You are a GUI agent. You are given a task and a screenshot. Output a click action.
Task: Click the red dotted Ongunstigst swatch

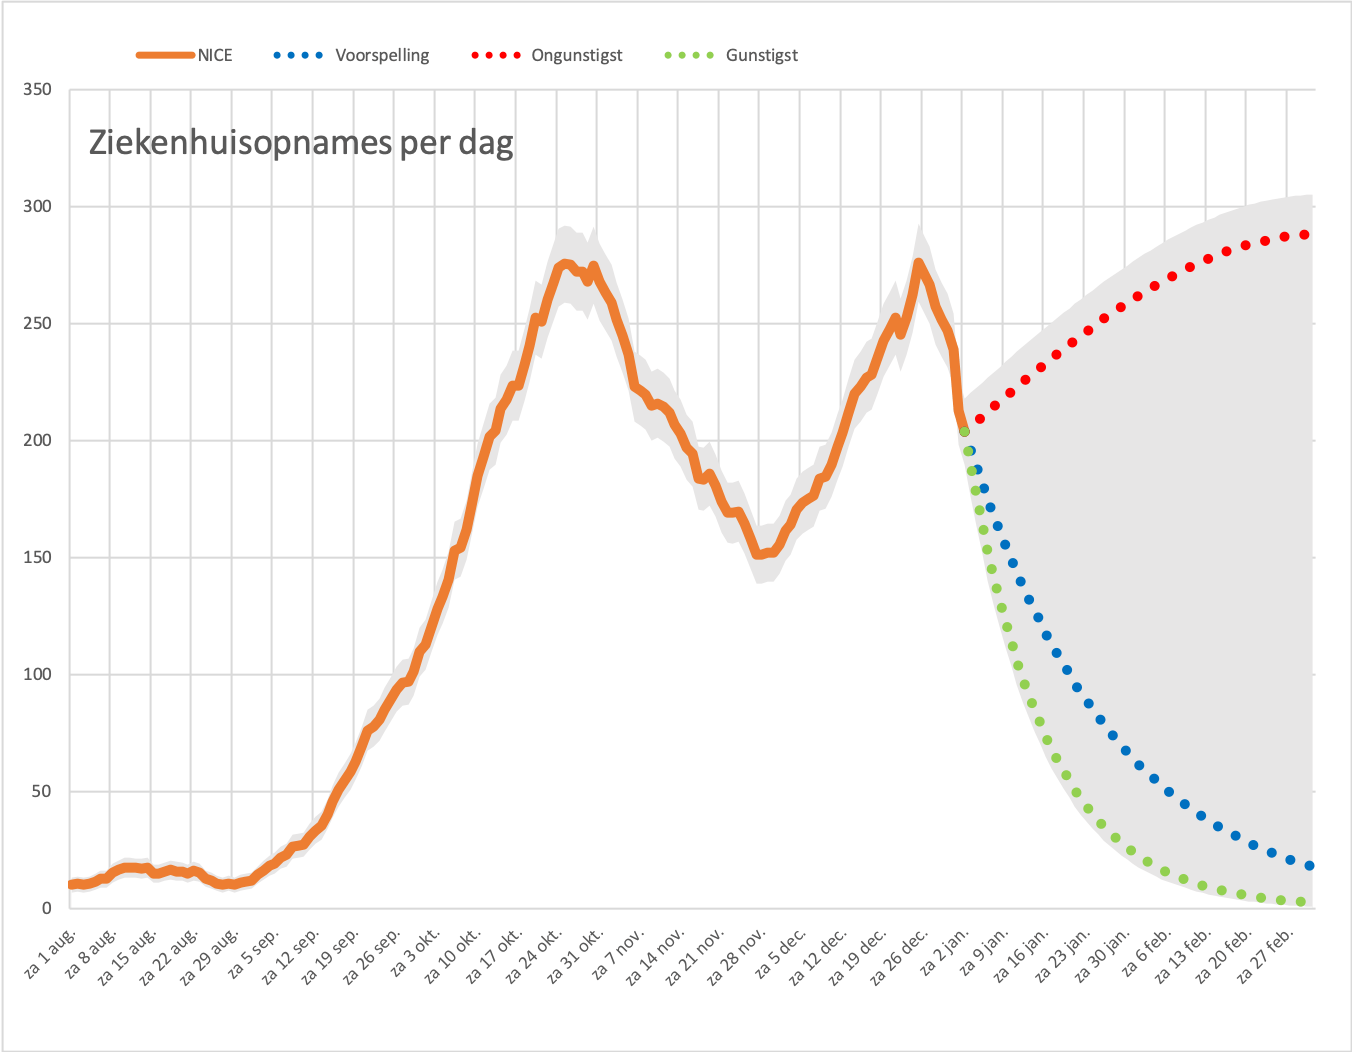pos(496,55)
